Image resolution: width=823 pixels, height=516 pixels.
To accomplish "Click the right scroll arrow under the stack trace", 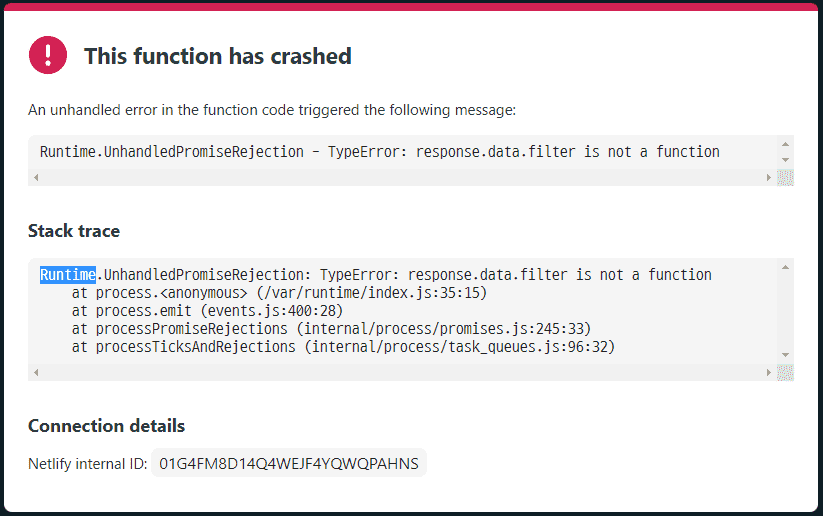I will pyautogui.click(x=769, y=372).
